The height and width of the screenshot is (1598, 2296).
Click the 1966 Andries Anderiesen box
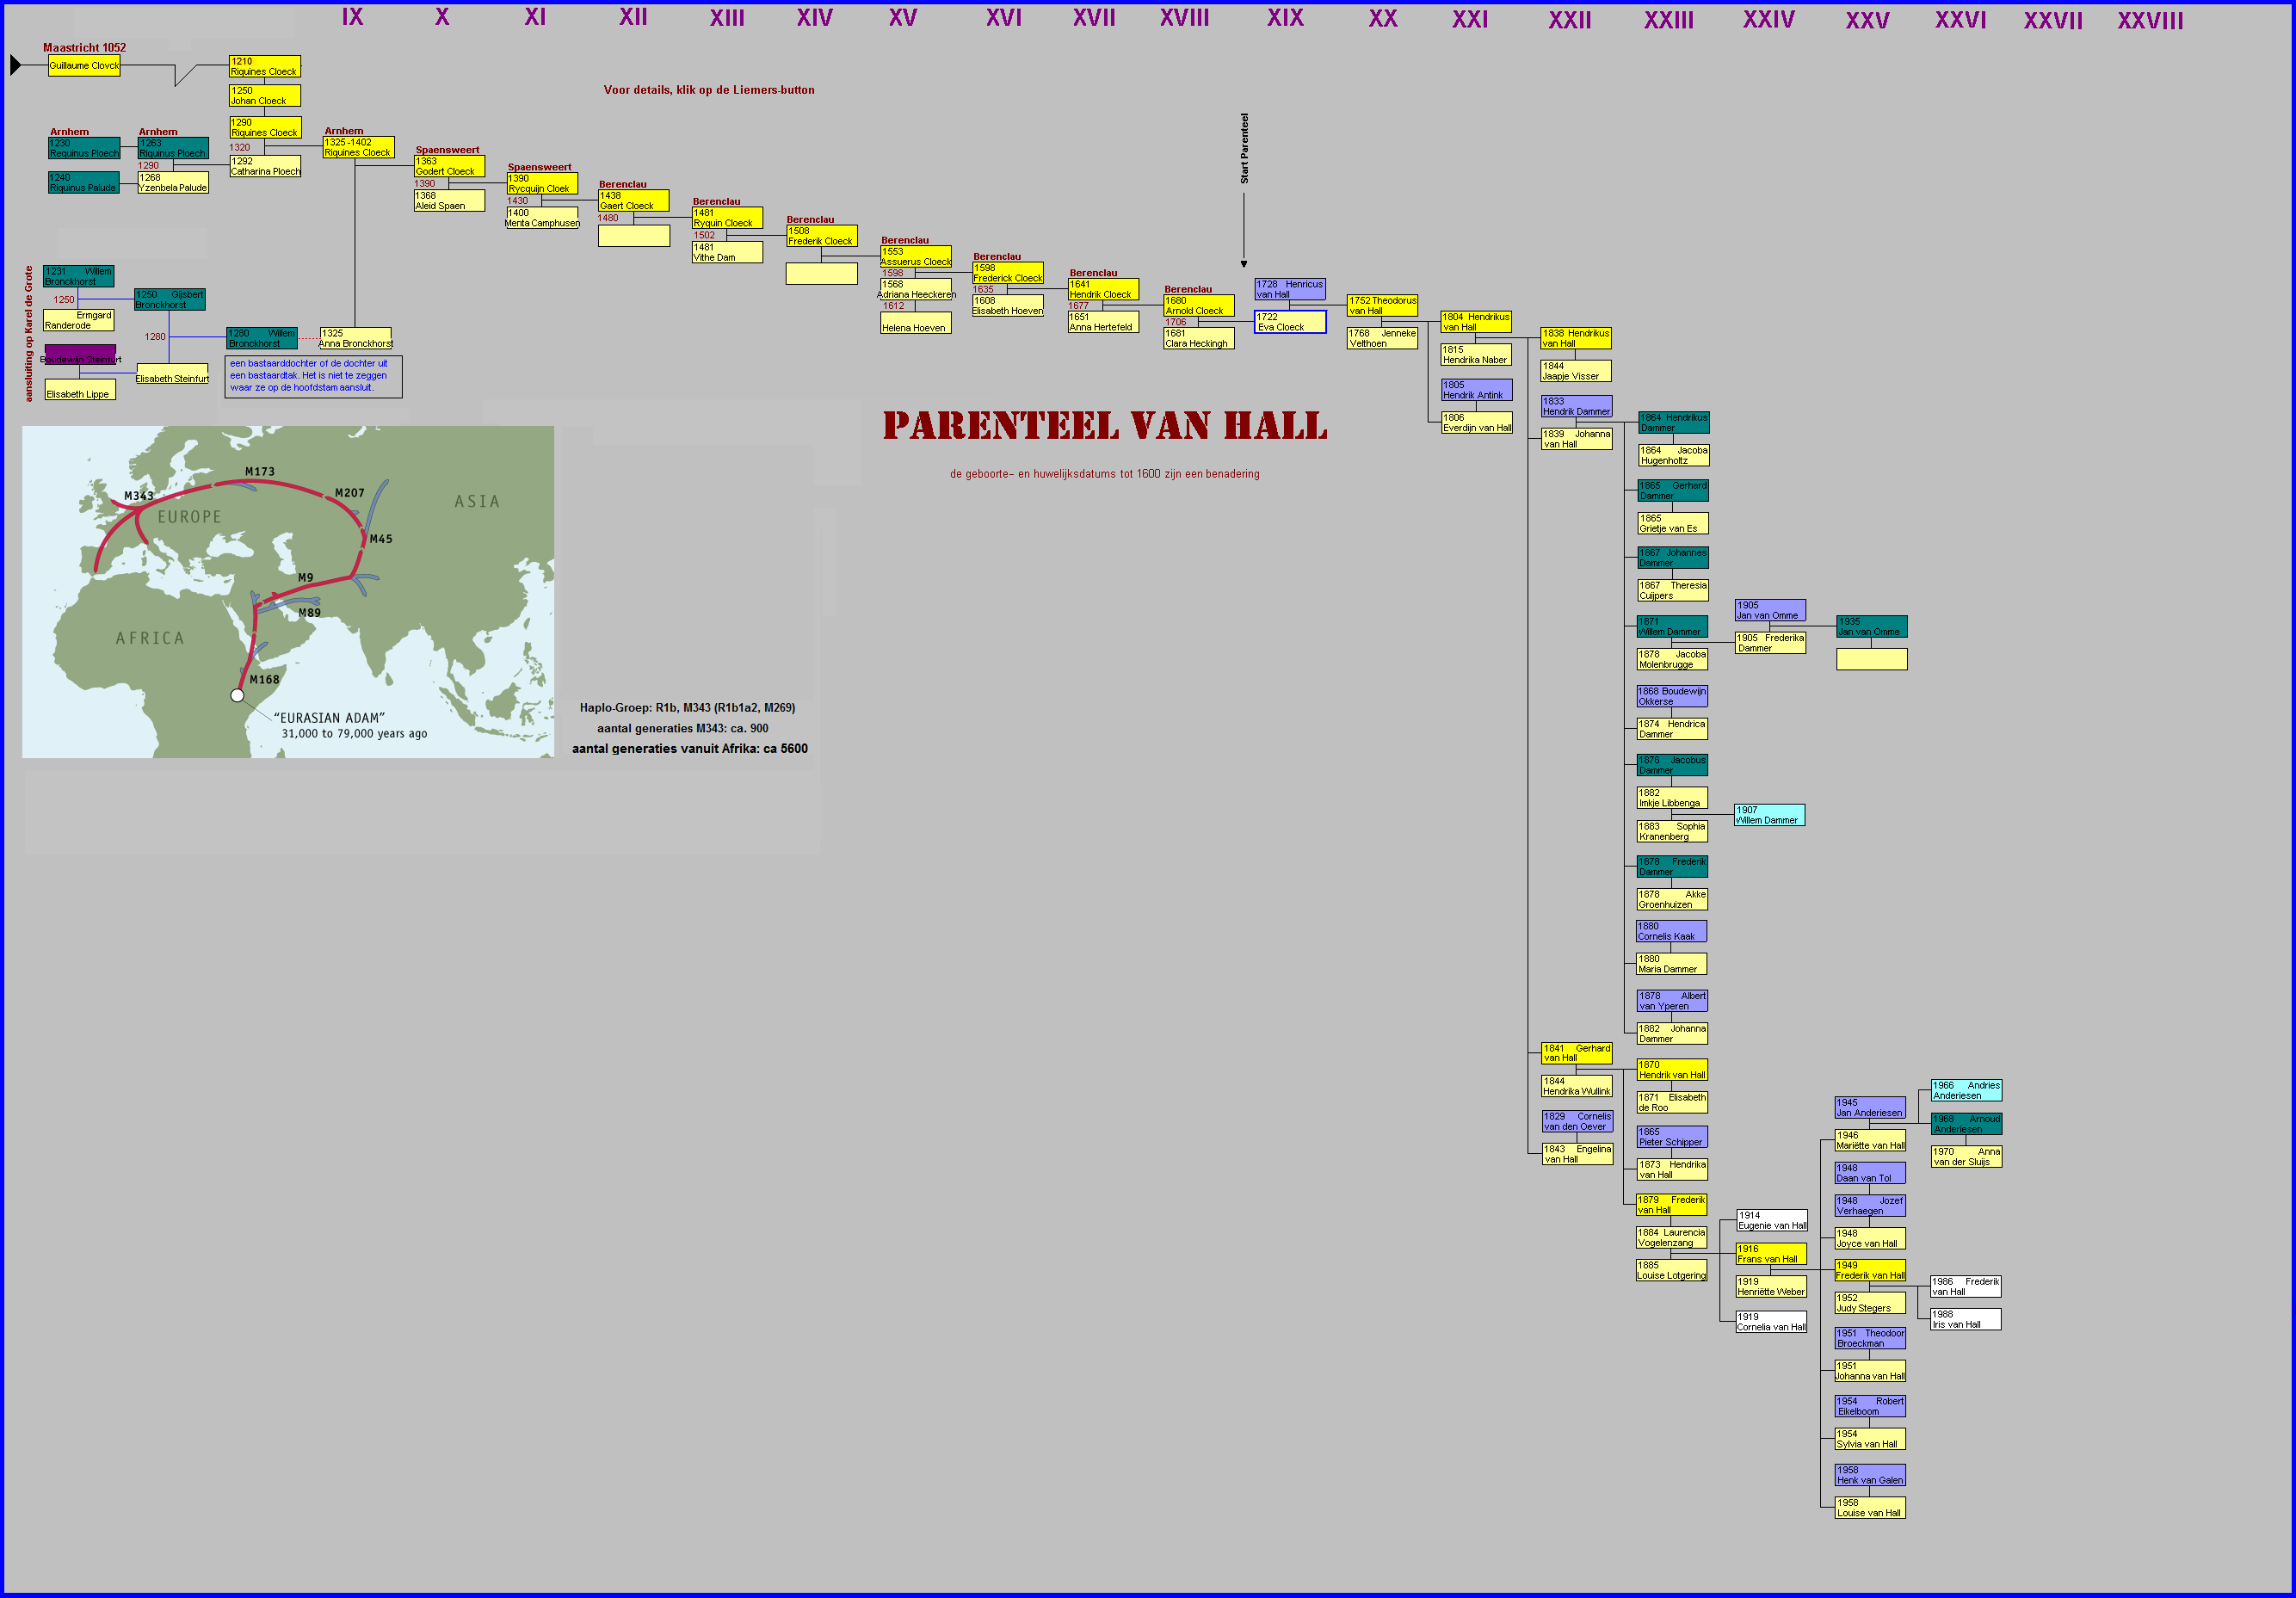(1966, 1091)
